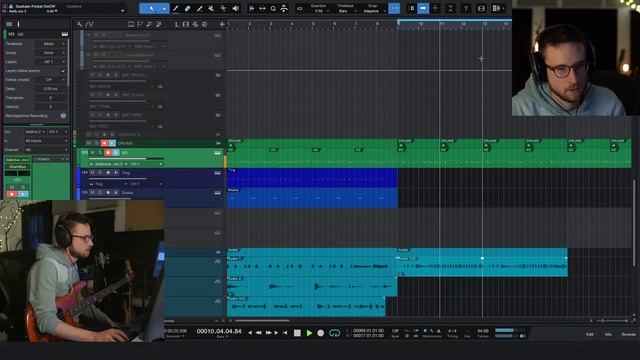Image resolution: width=640 pixels, height=360 pixels.
Task: Click the wrench track options icon
Action: (x=80, y=24)
